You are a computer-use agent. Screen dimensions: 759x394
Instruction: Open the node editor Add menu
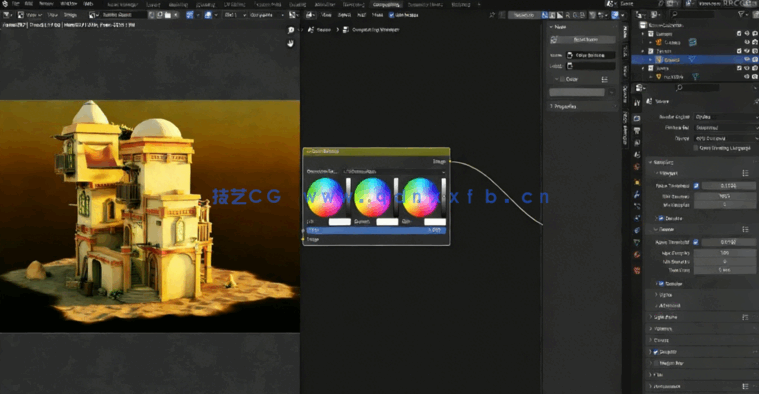coord(361,15)
